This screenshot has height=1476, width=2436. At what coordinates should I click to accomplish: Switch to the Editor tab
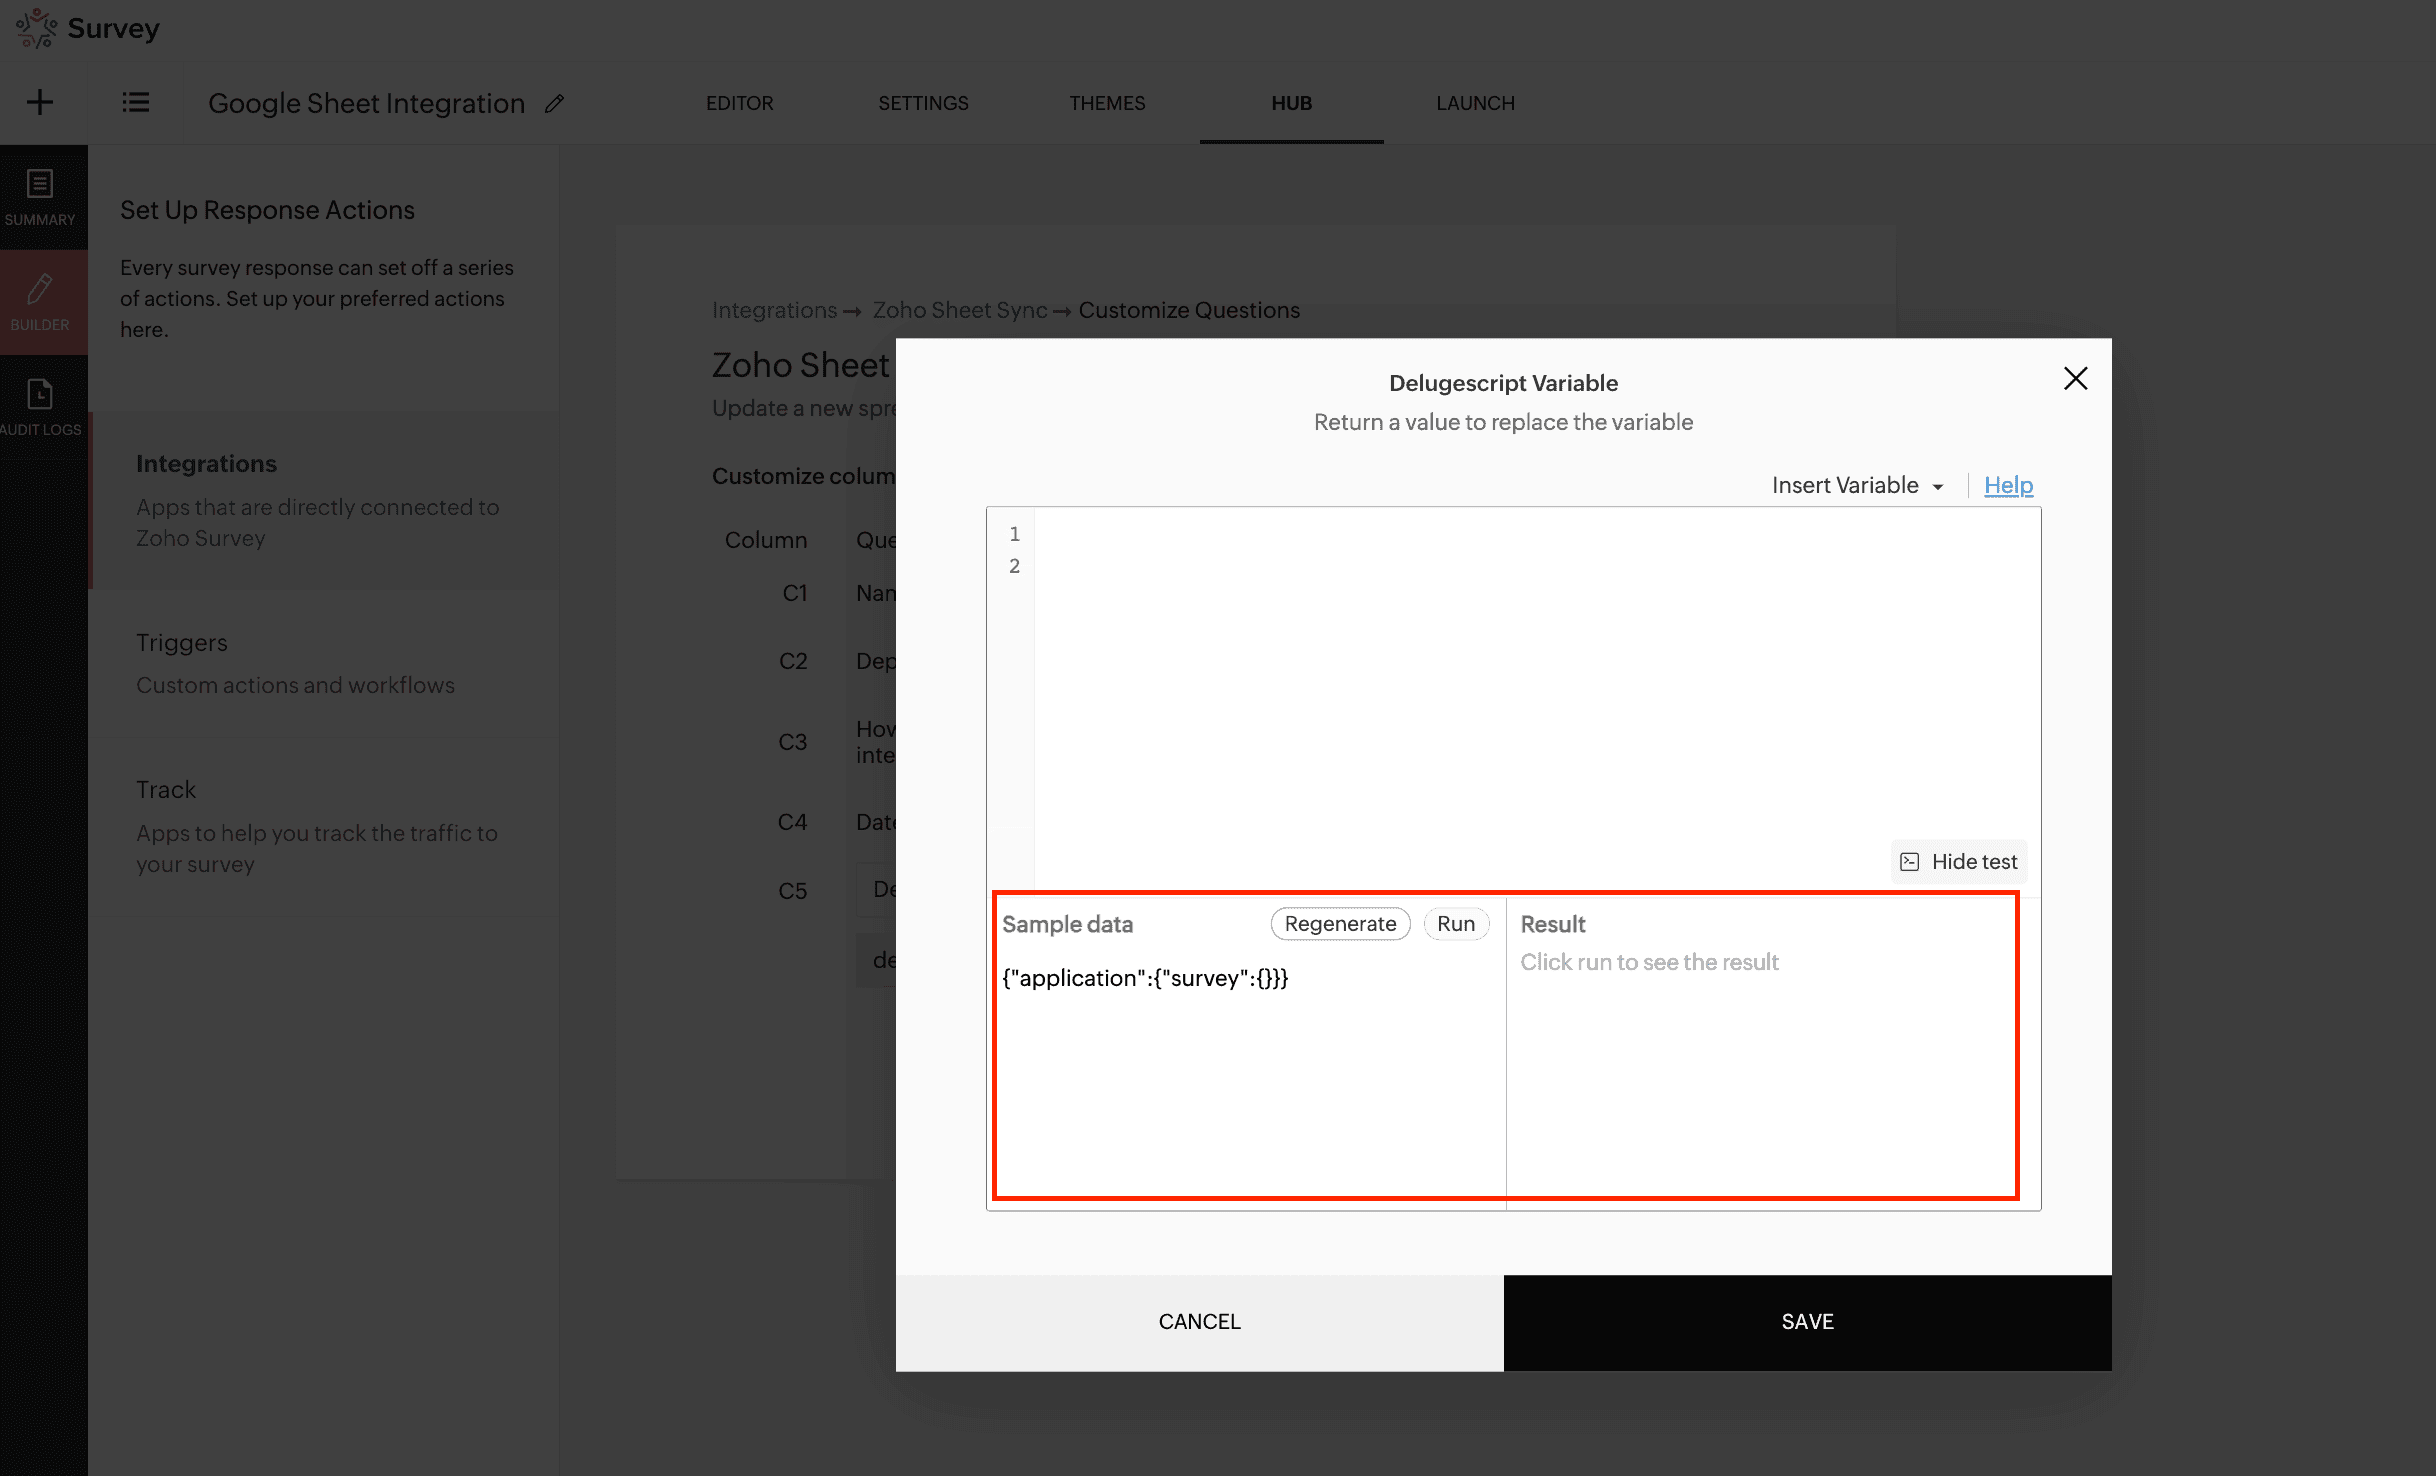coord(739,103)
